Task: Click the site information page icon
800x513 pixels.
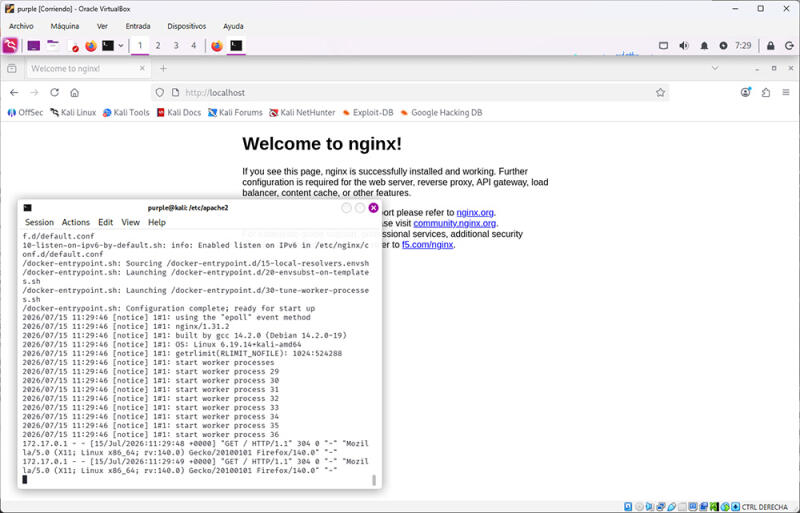Action: click(x=176, y=92)
